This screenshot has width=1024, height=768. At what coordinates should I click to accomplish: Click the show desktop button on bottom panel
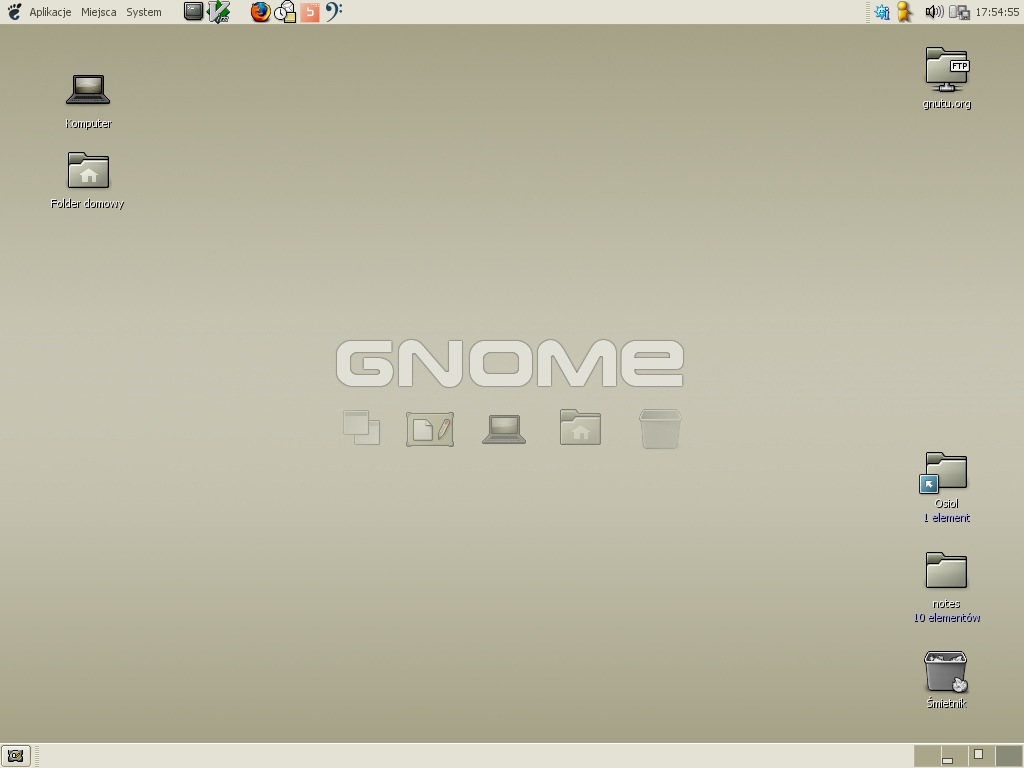pyautogui.click(x=16, y=756)
